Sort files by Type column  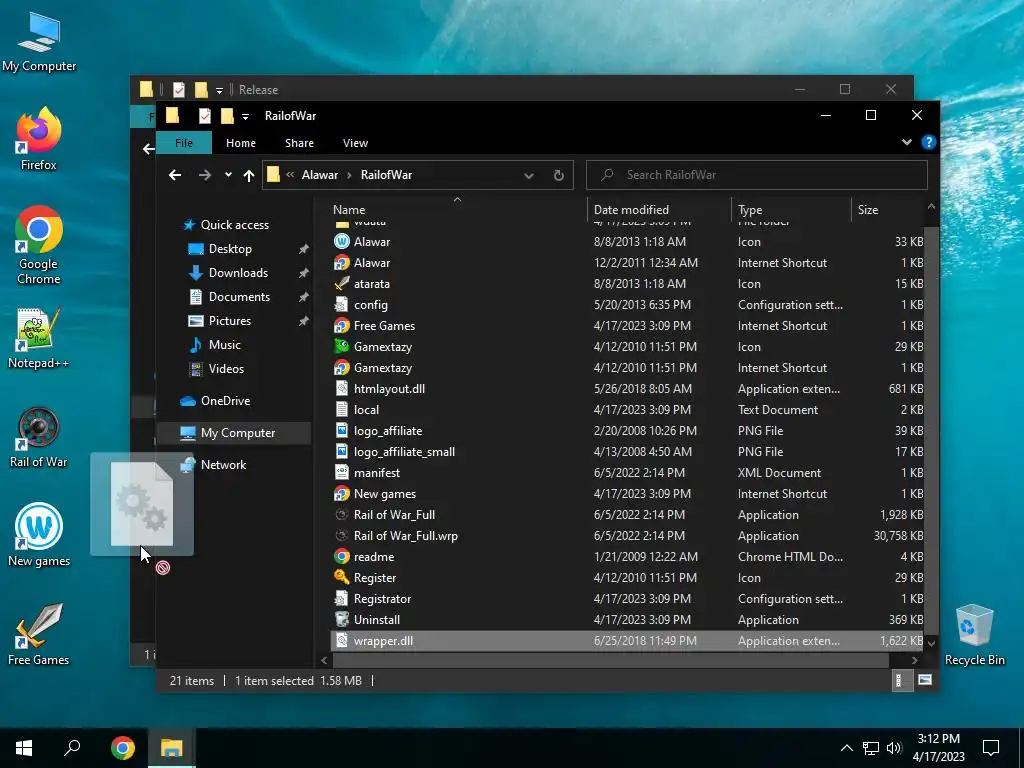pos(791,210)
